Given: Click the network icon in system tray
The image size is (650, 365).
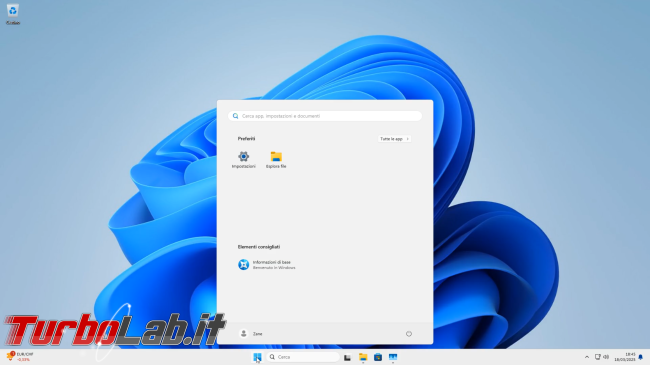Looking at the screenshot, I should click(x=598, y=357).
